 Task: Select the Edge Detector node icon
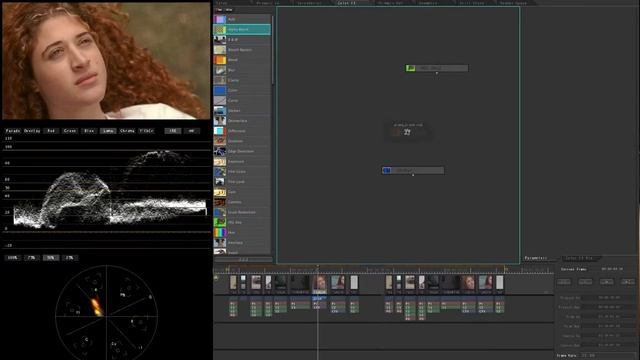pos(220,151)
